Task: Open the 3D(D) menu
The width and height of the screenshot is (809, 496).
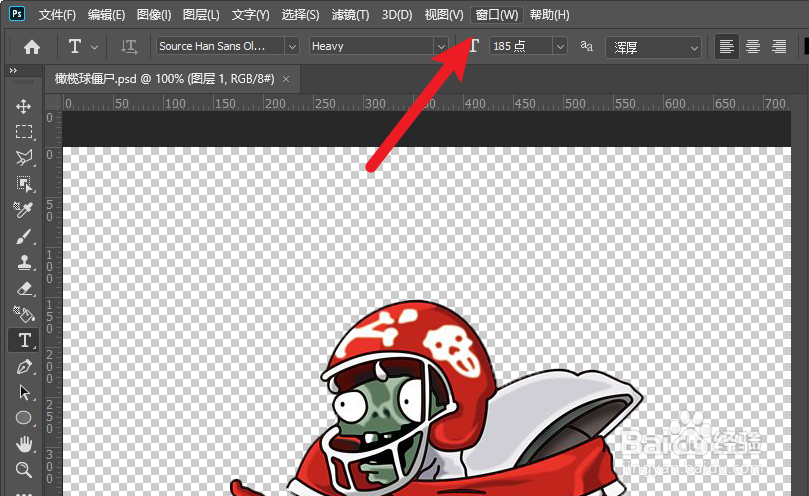Action: coord(397,15)
